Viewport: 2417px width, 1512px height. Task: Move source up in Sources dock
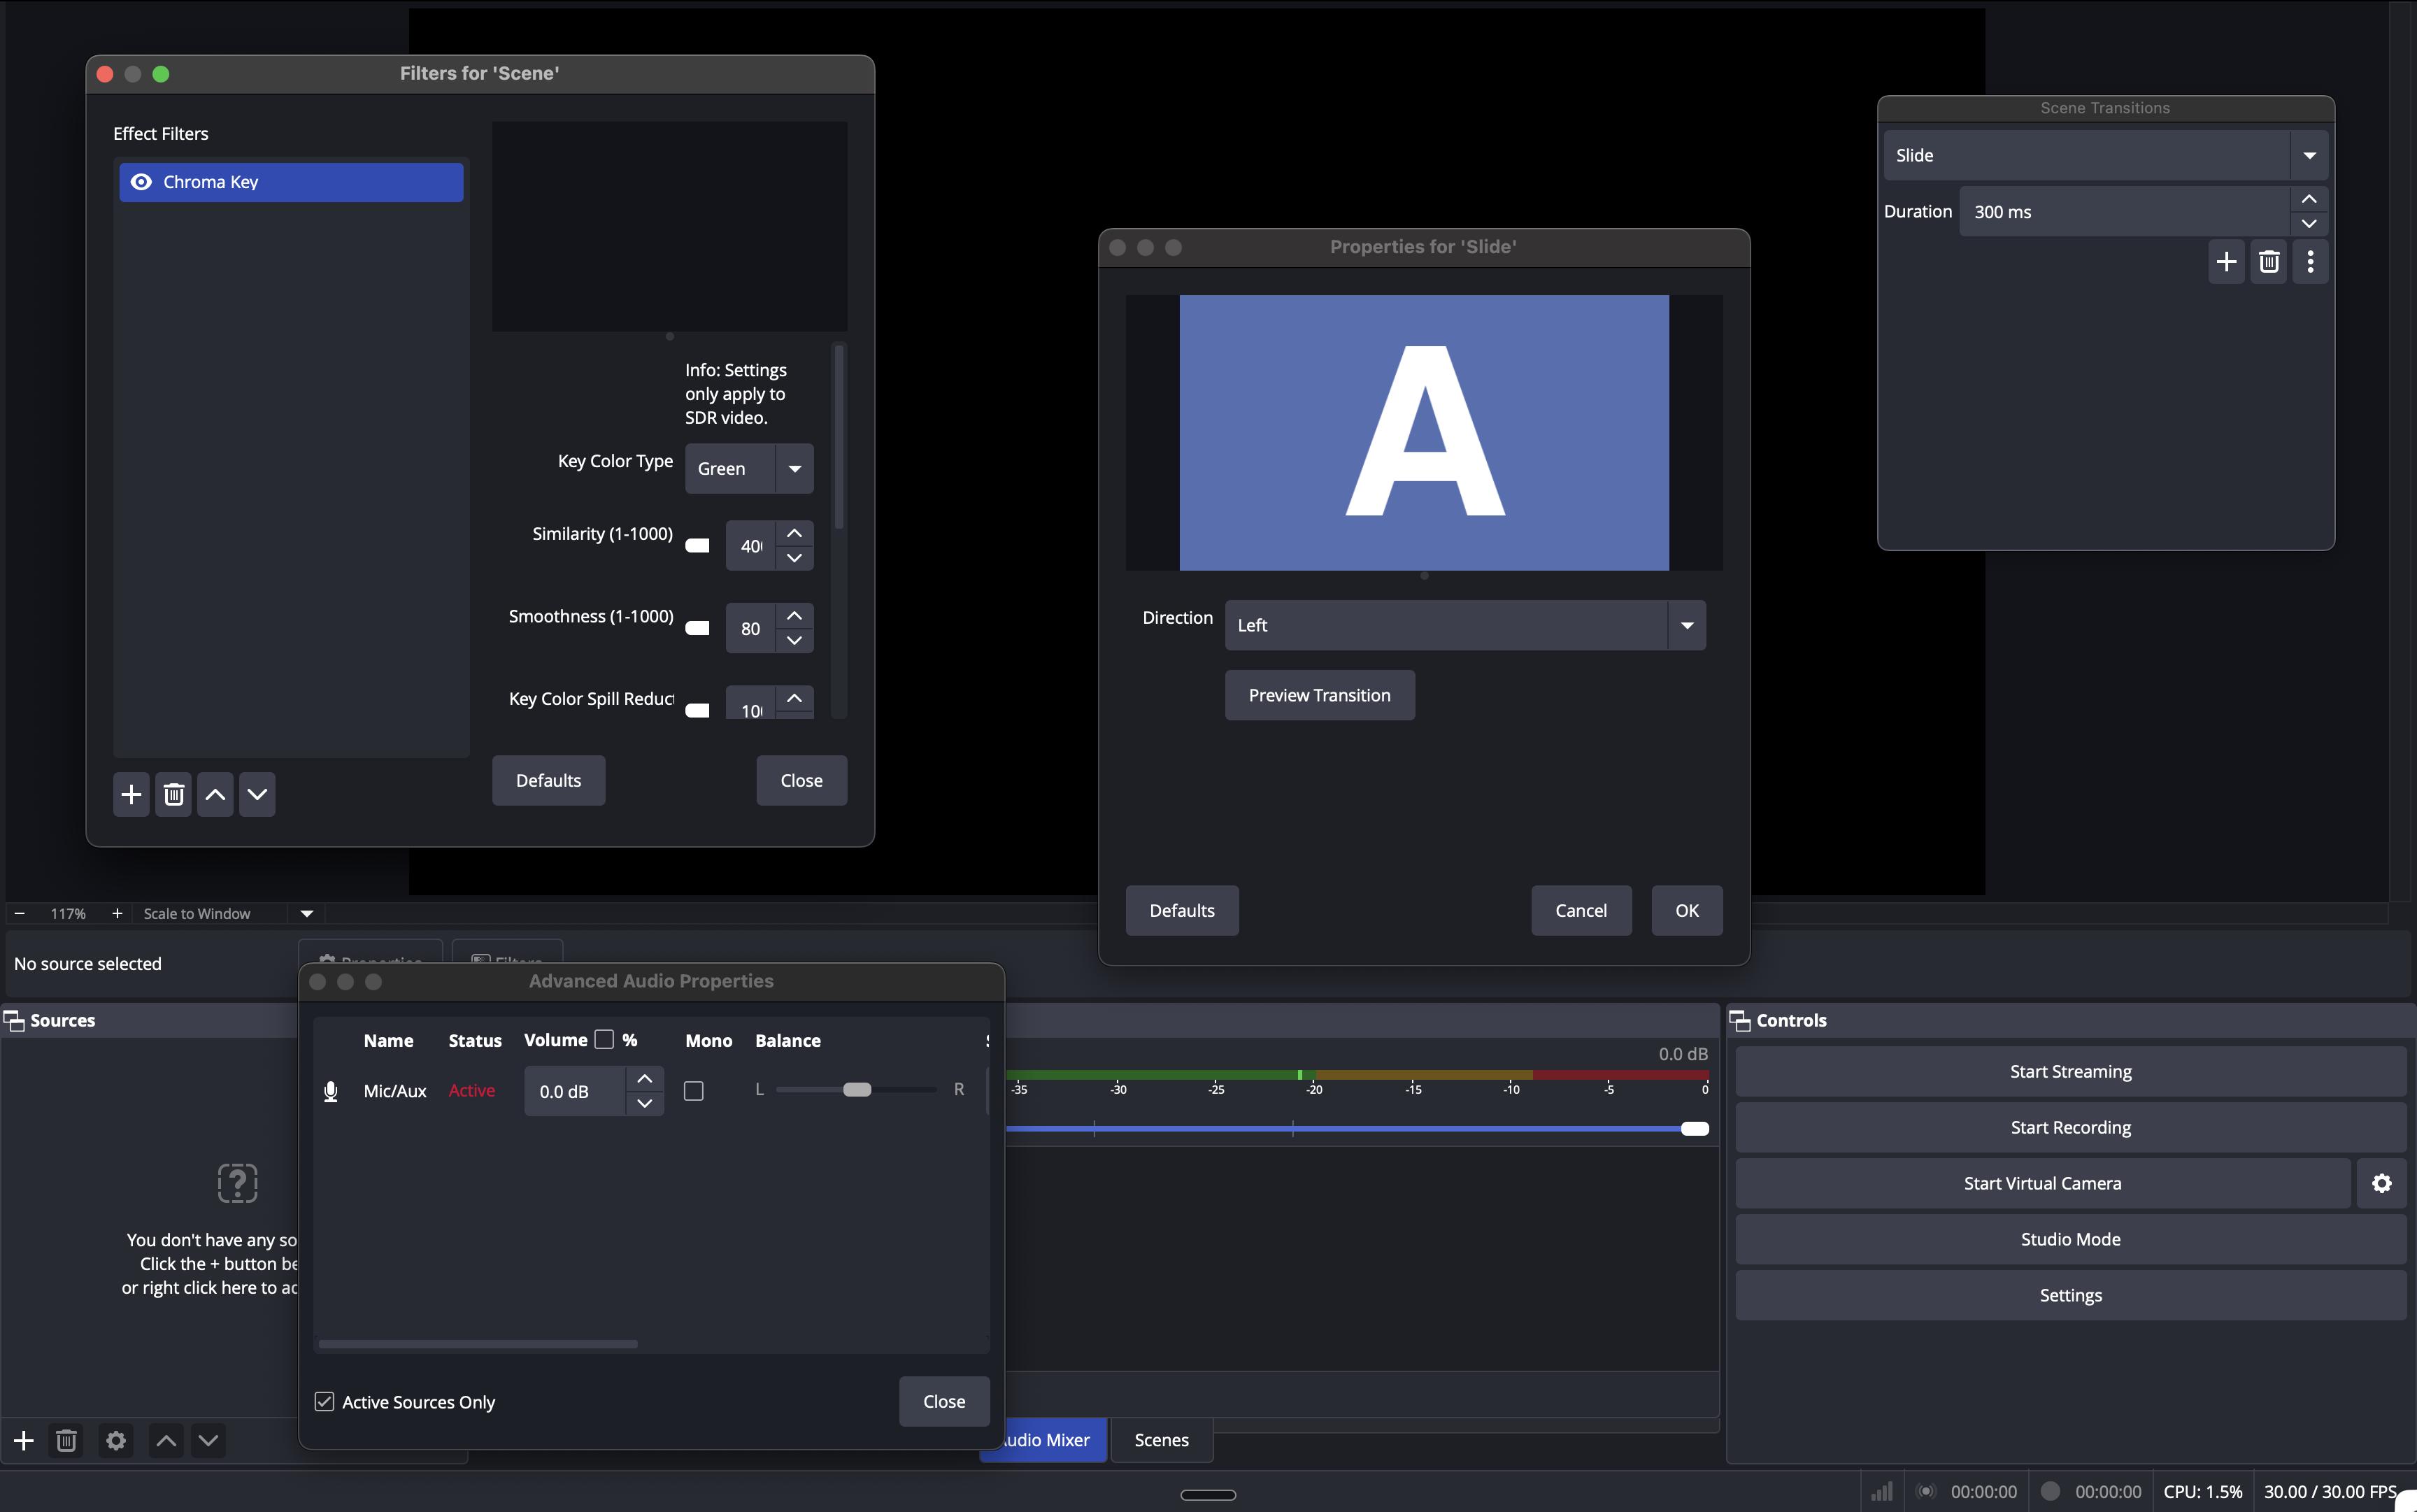(166, 1440)
